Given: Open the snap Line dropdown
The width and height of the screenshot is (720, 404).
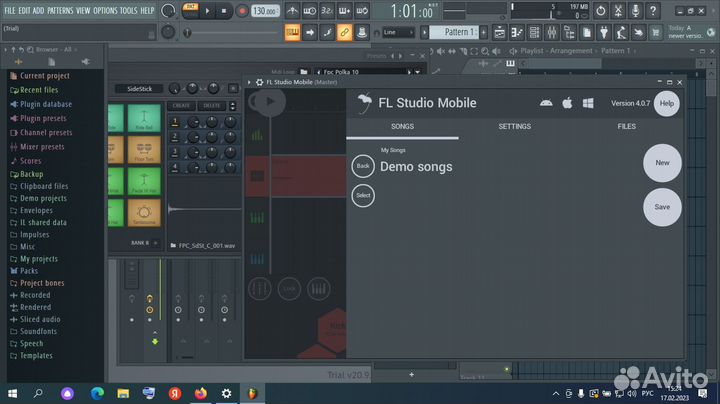Looking at the screenshot, I should click(x=398, y=33).
